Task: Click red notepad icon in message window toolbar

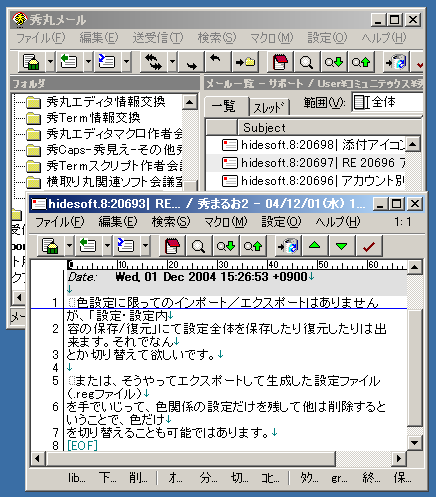Action: [172, 246]
